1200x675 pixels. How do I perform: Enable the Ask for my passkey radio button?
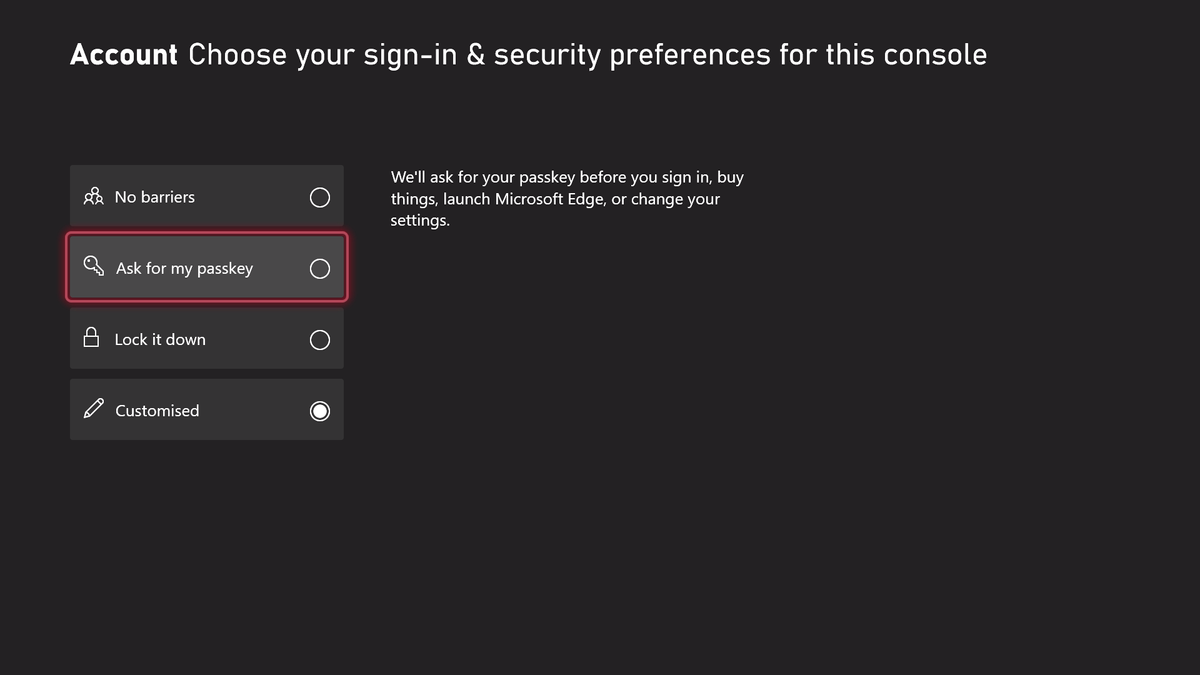[319, 268]
